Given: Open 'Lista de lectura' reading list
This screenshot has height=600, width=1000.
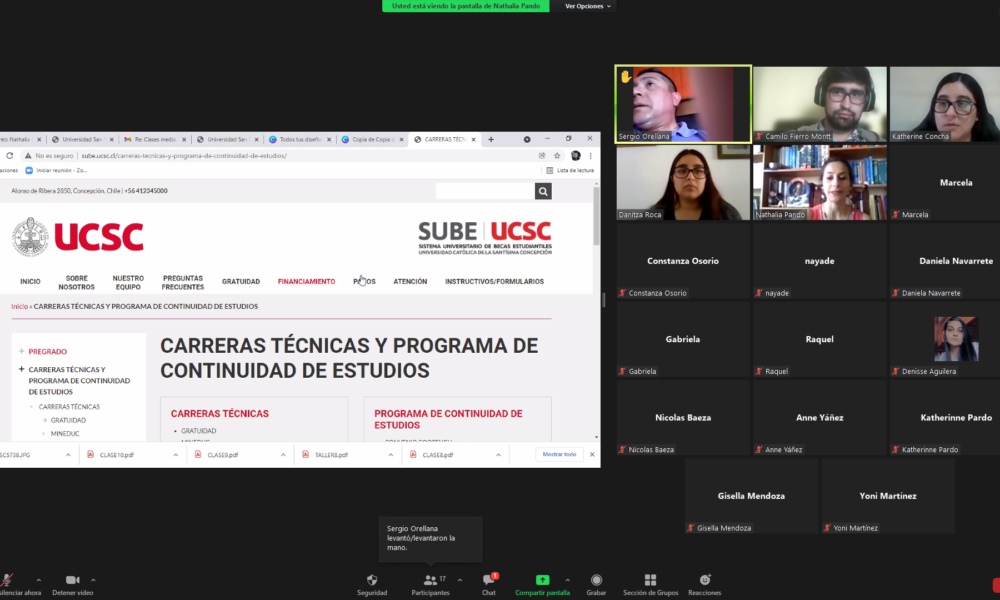Looking at the screenshot, I should click(x=570, y=170).
